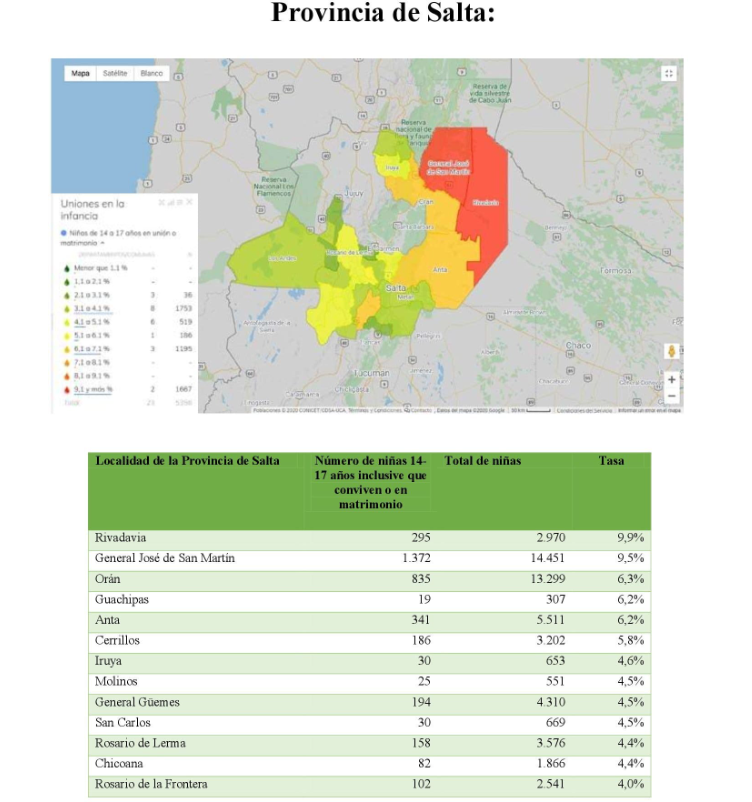
Task: Click the drop icon for 2,1 a 3,1 %
Action: pyautogui.click(x=67, y=295)
